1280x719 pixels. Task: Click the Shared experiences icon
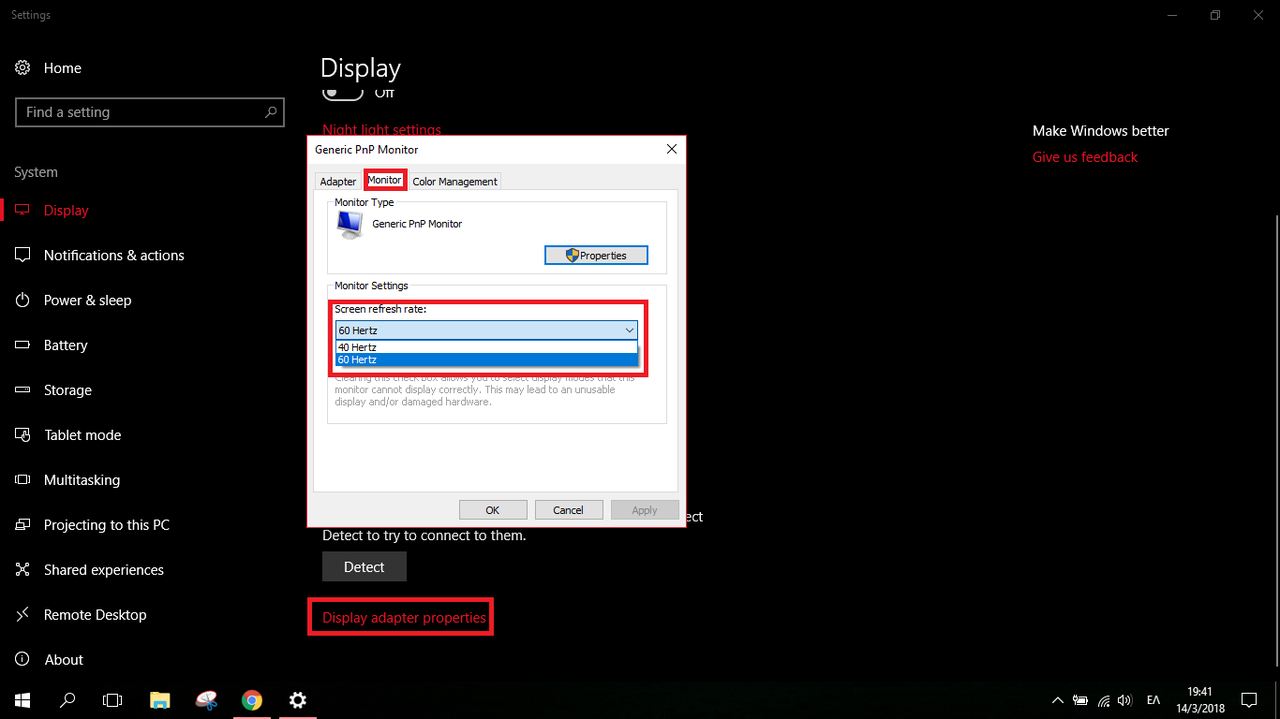pos(23,570)
